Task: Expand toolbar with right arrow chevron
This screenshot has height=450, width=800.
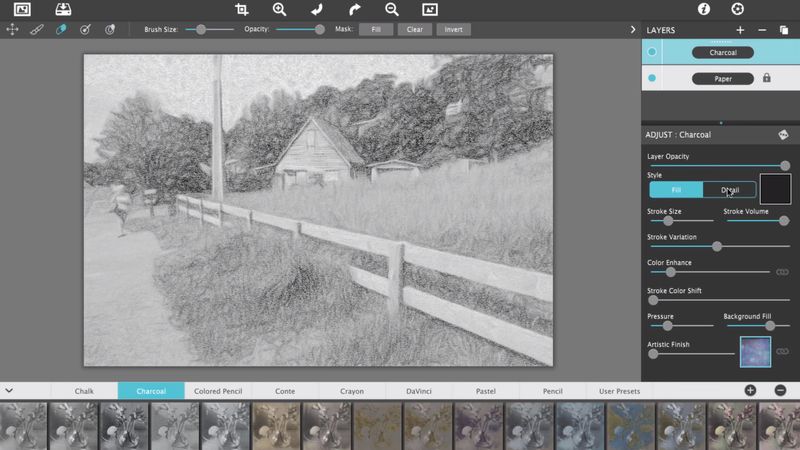Action: pos(633,30)
